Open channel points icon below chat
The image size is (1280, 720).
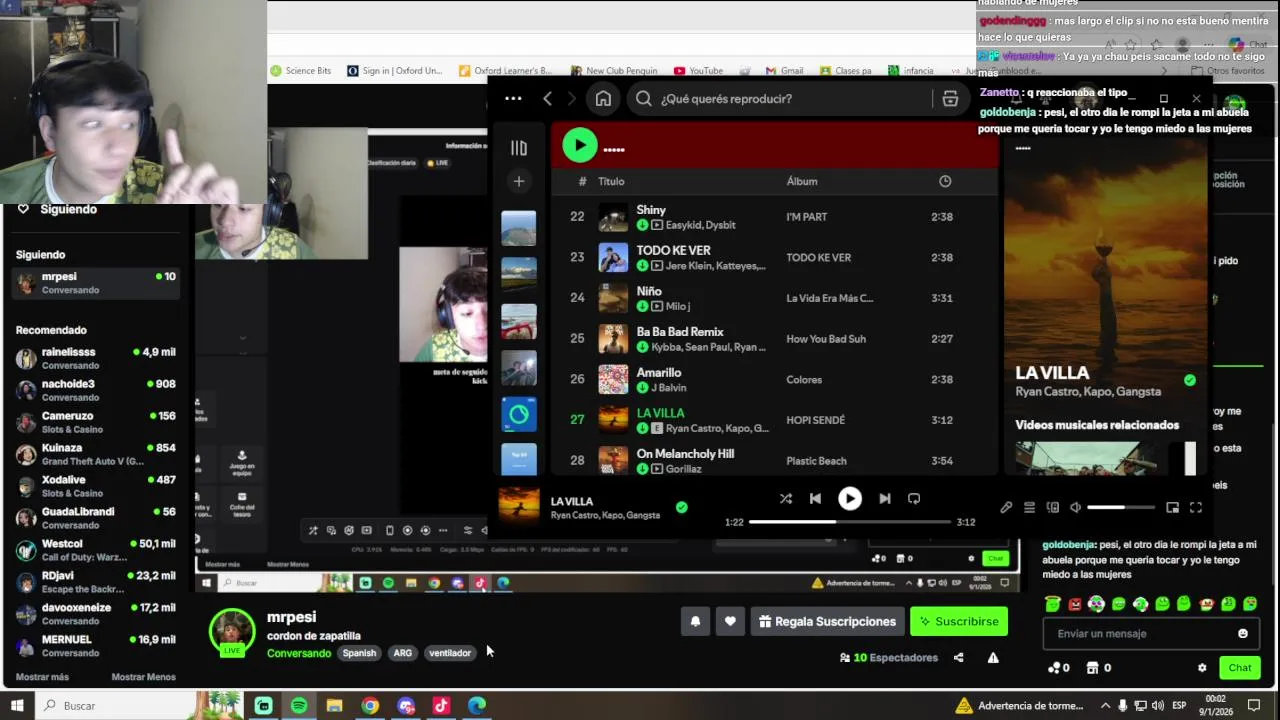1058,668
